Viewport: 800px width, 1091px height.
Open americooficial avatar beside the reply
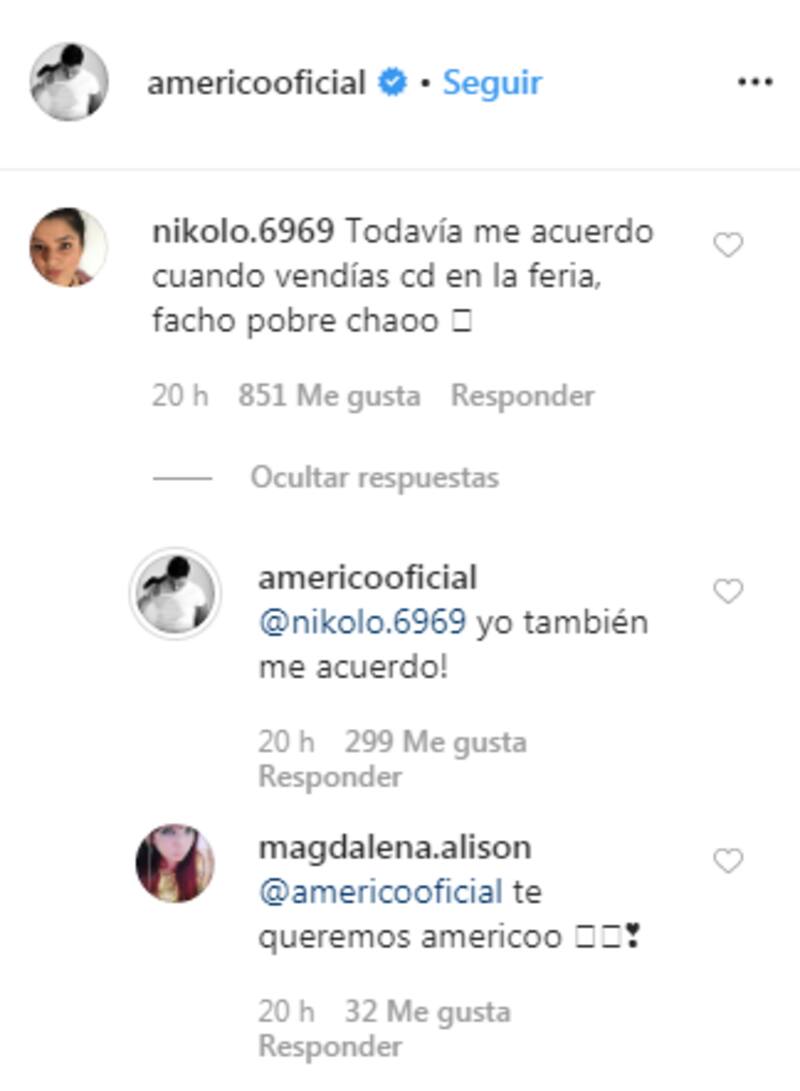click(x=175, y=594)
